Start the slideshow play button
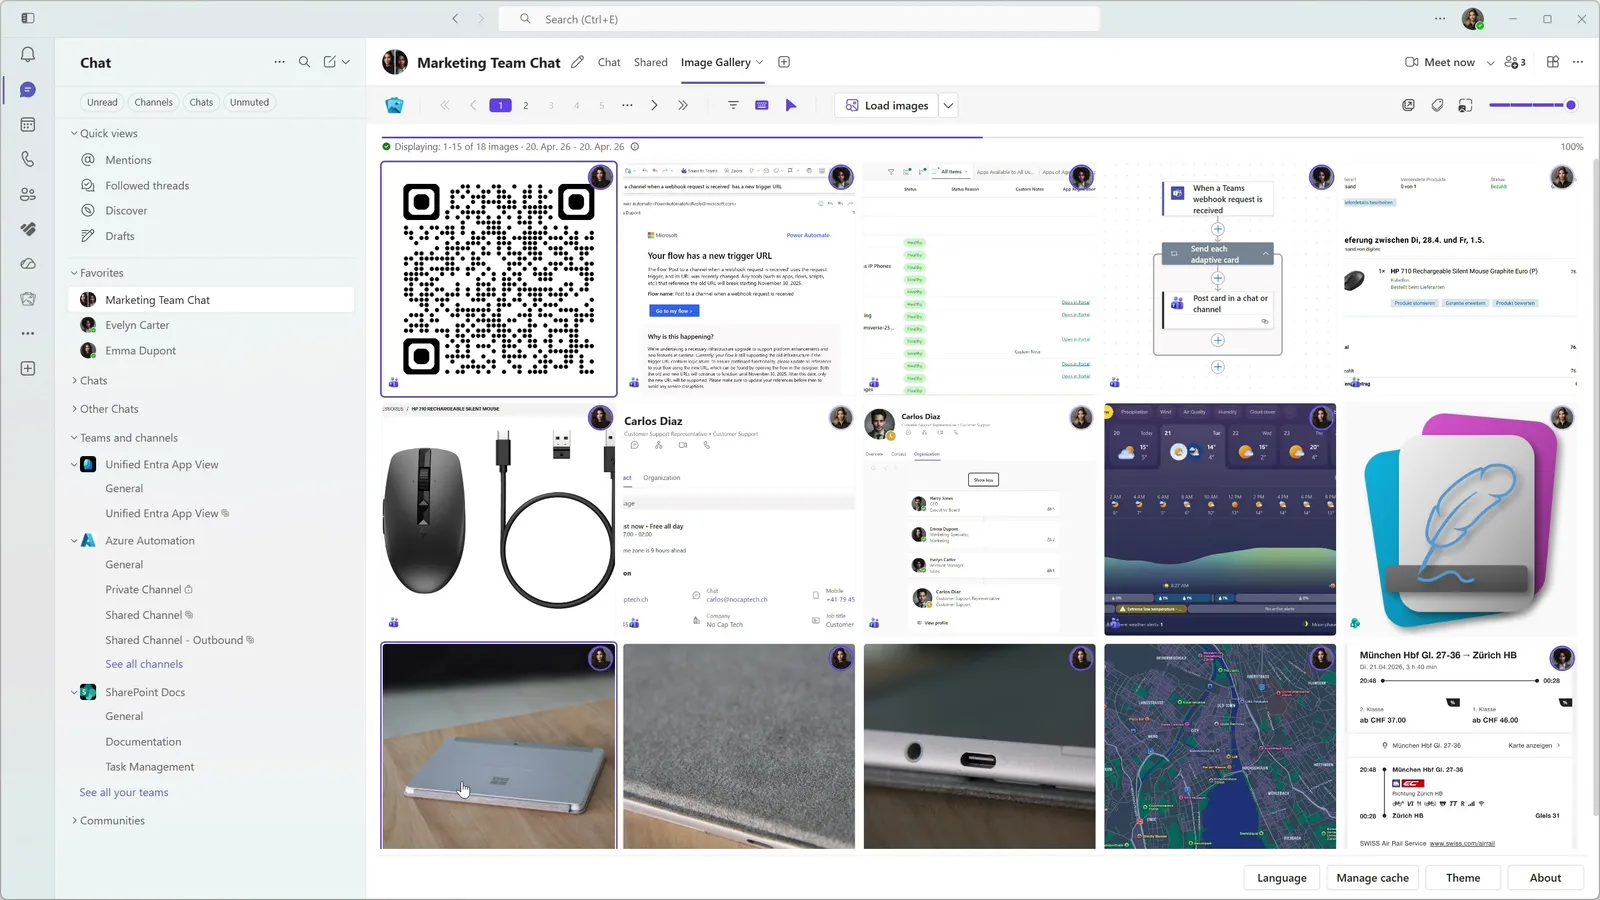The width and height of the screenshot is (1600, 900). click(791, 105)
